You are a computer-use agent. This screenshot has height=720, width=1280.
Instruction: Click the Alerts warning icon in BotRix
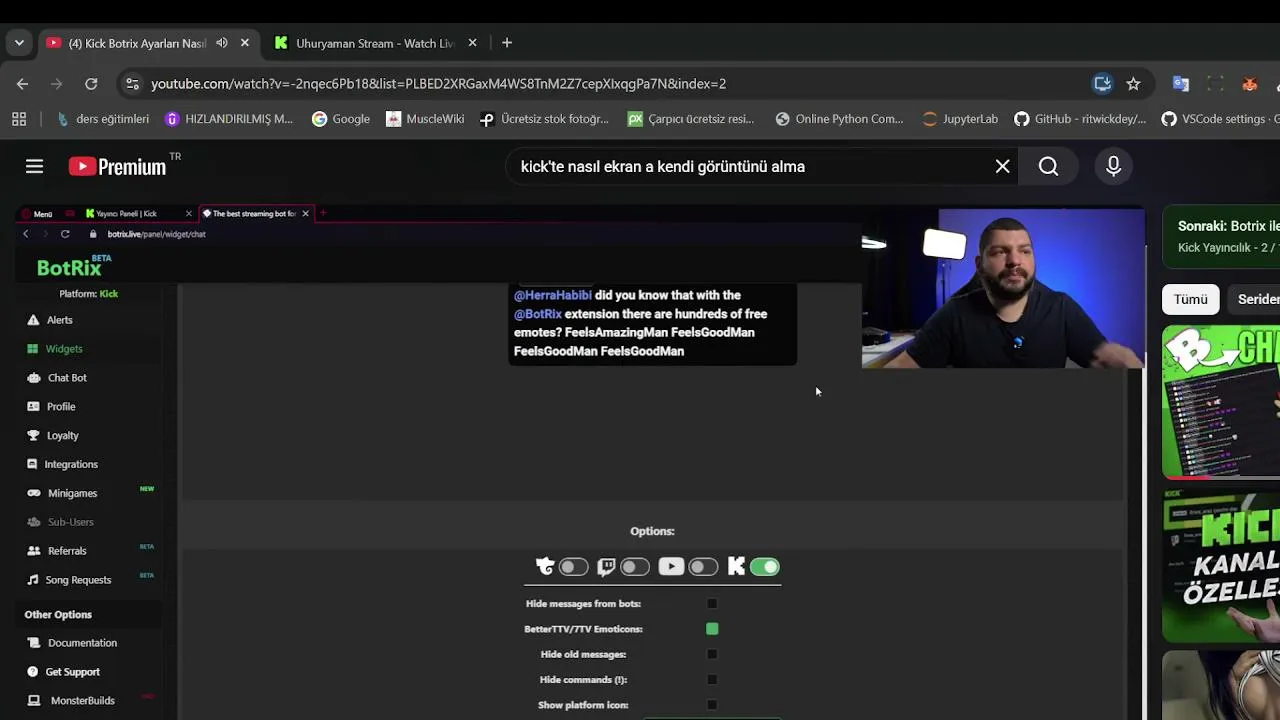34,320
